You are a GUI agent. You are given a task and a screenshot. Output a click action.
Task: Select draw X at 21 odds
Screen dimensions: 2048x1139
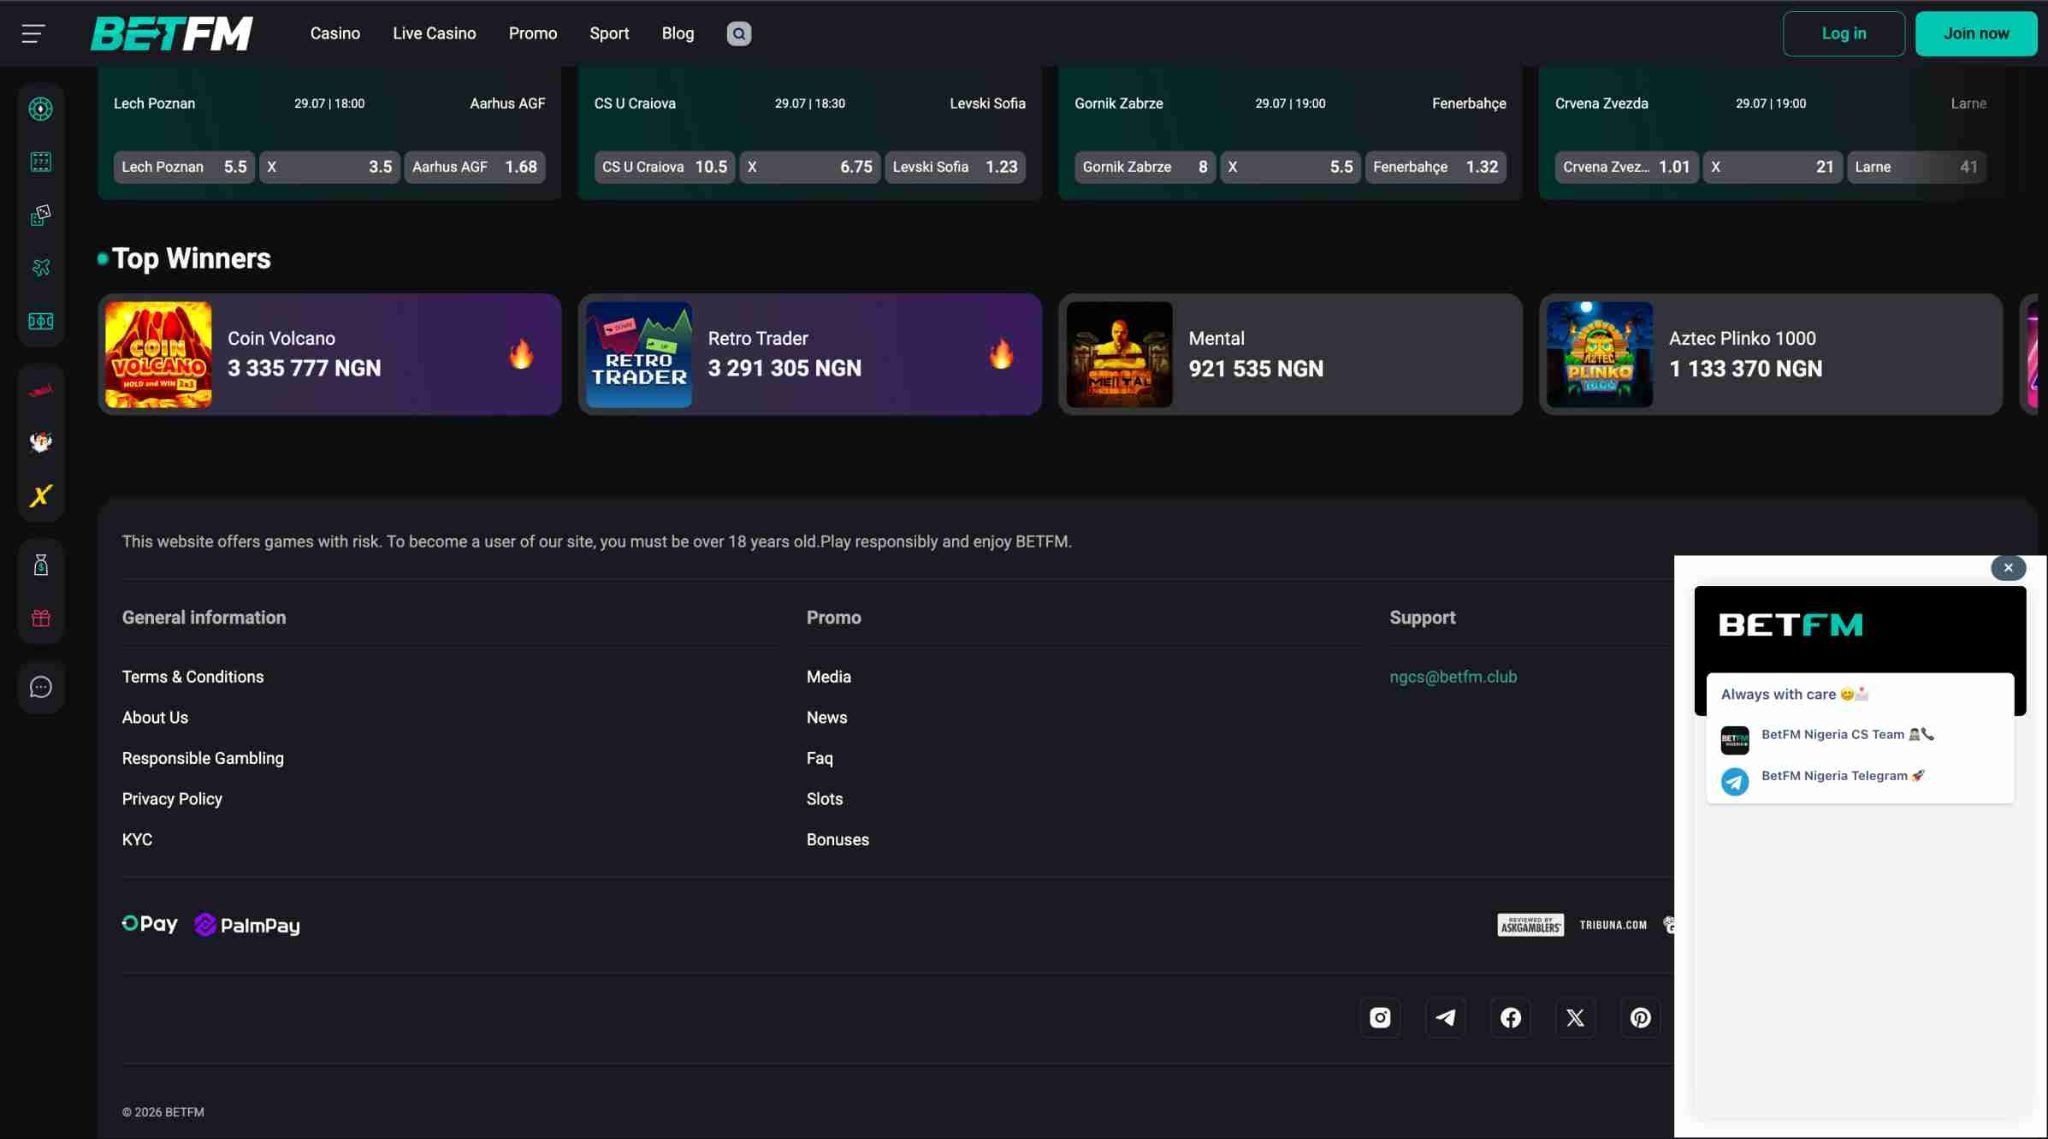point(1771,167)
